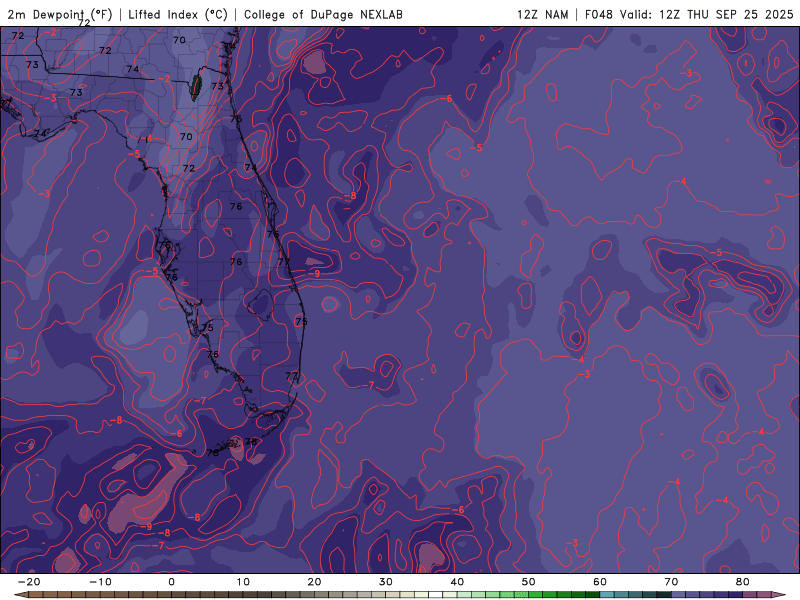Click the -8 contour label east of Florida
This screenshot has width=800, height=600.
350,196
